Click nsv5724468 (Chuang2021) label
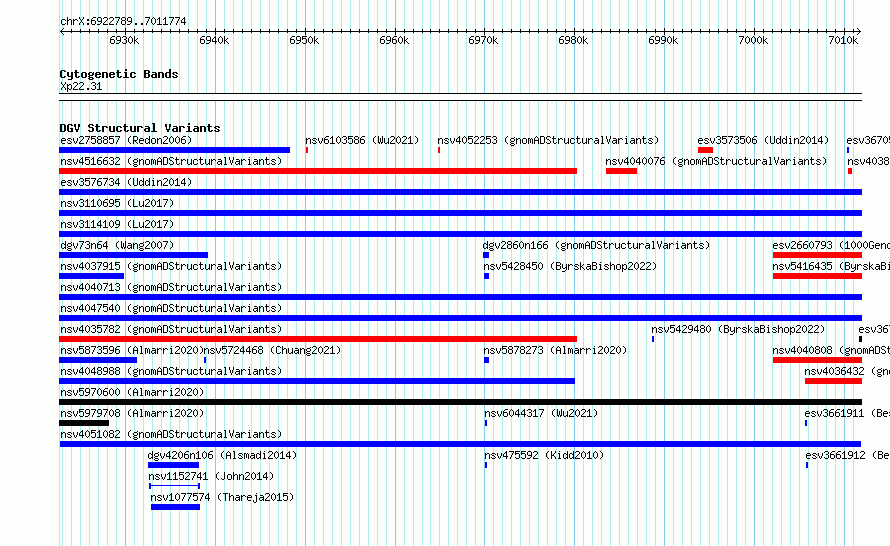The width and height of the screenshot is (890, 546). [272, 350]
